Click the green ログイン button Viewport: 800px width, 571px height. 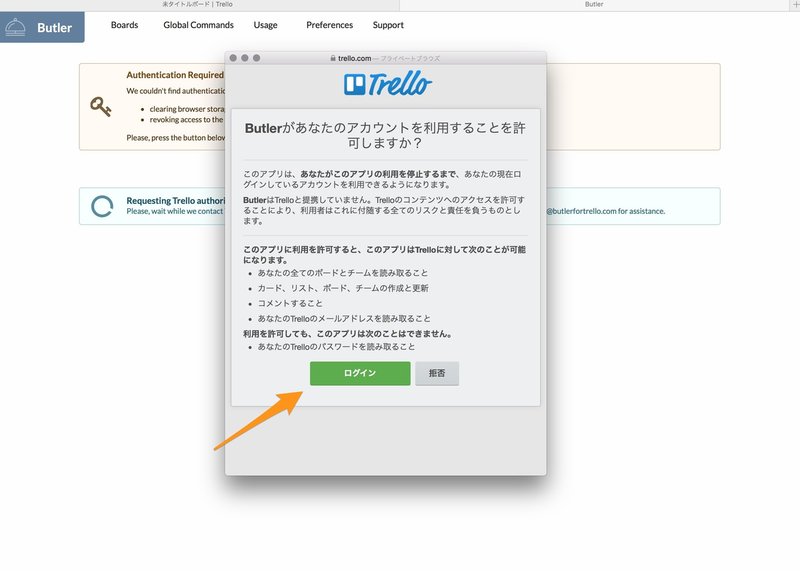[360, 374]
